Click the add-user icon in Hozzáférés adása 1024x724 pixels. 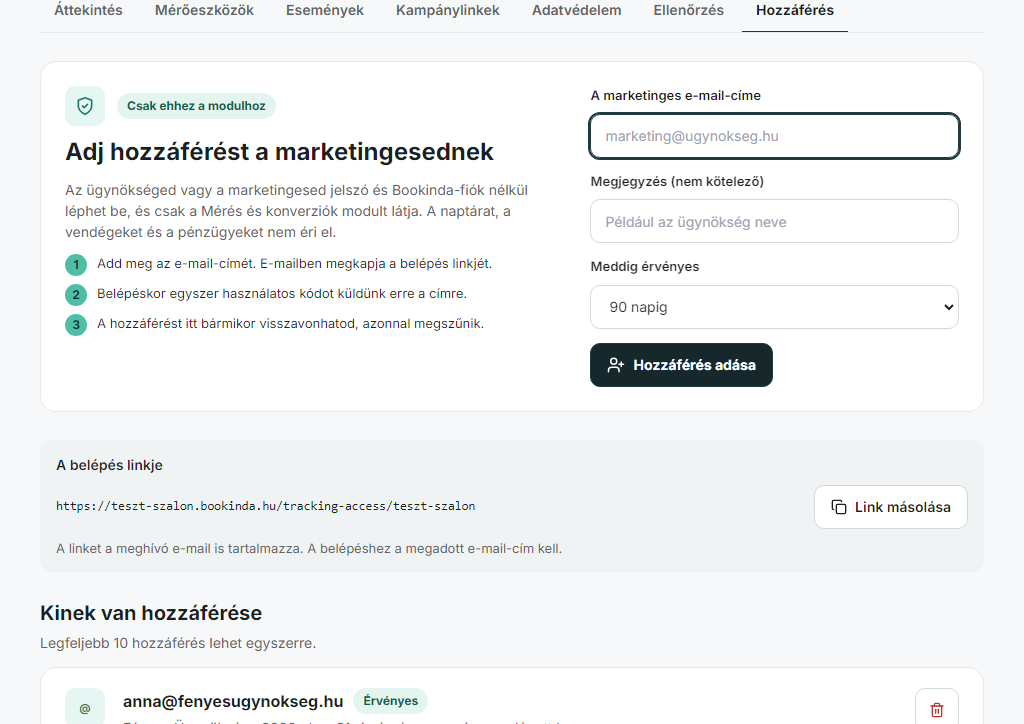[615, 365]
